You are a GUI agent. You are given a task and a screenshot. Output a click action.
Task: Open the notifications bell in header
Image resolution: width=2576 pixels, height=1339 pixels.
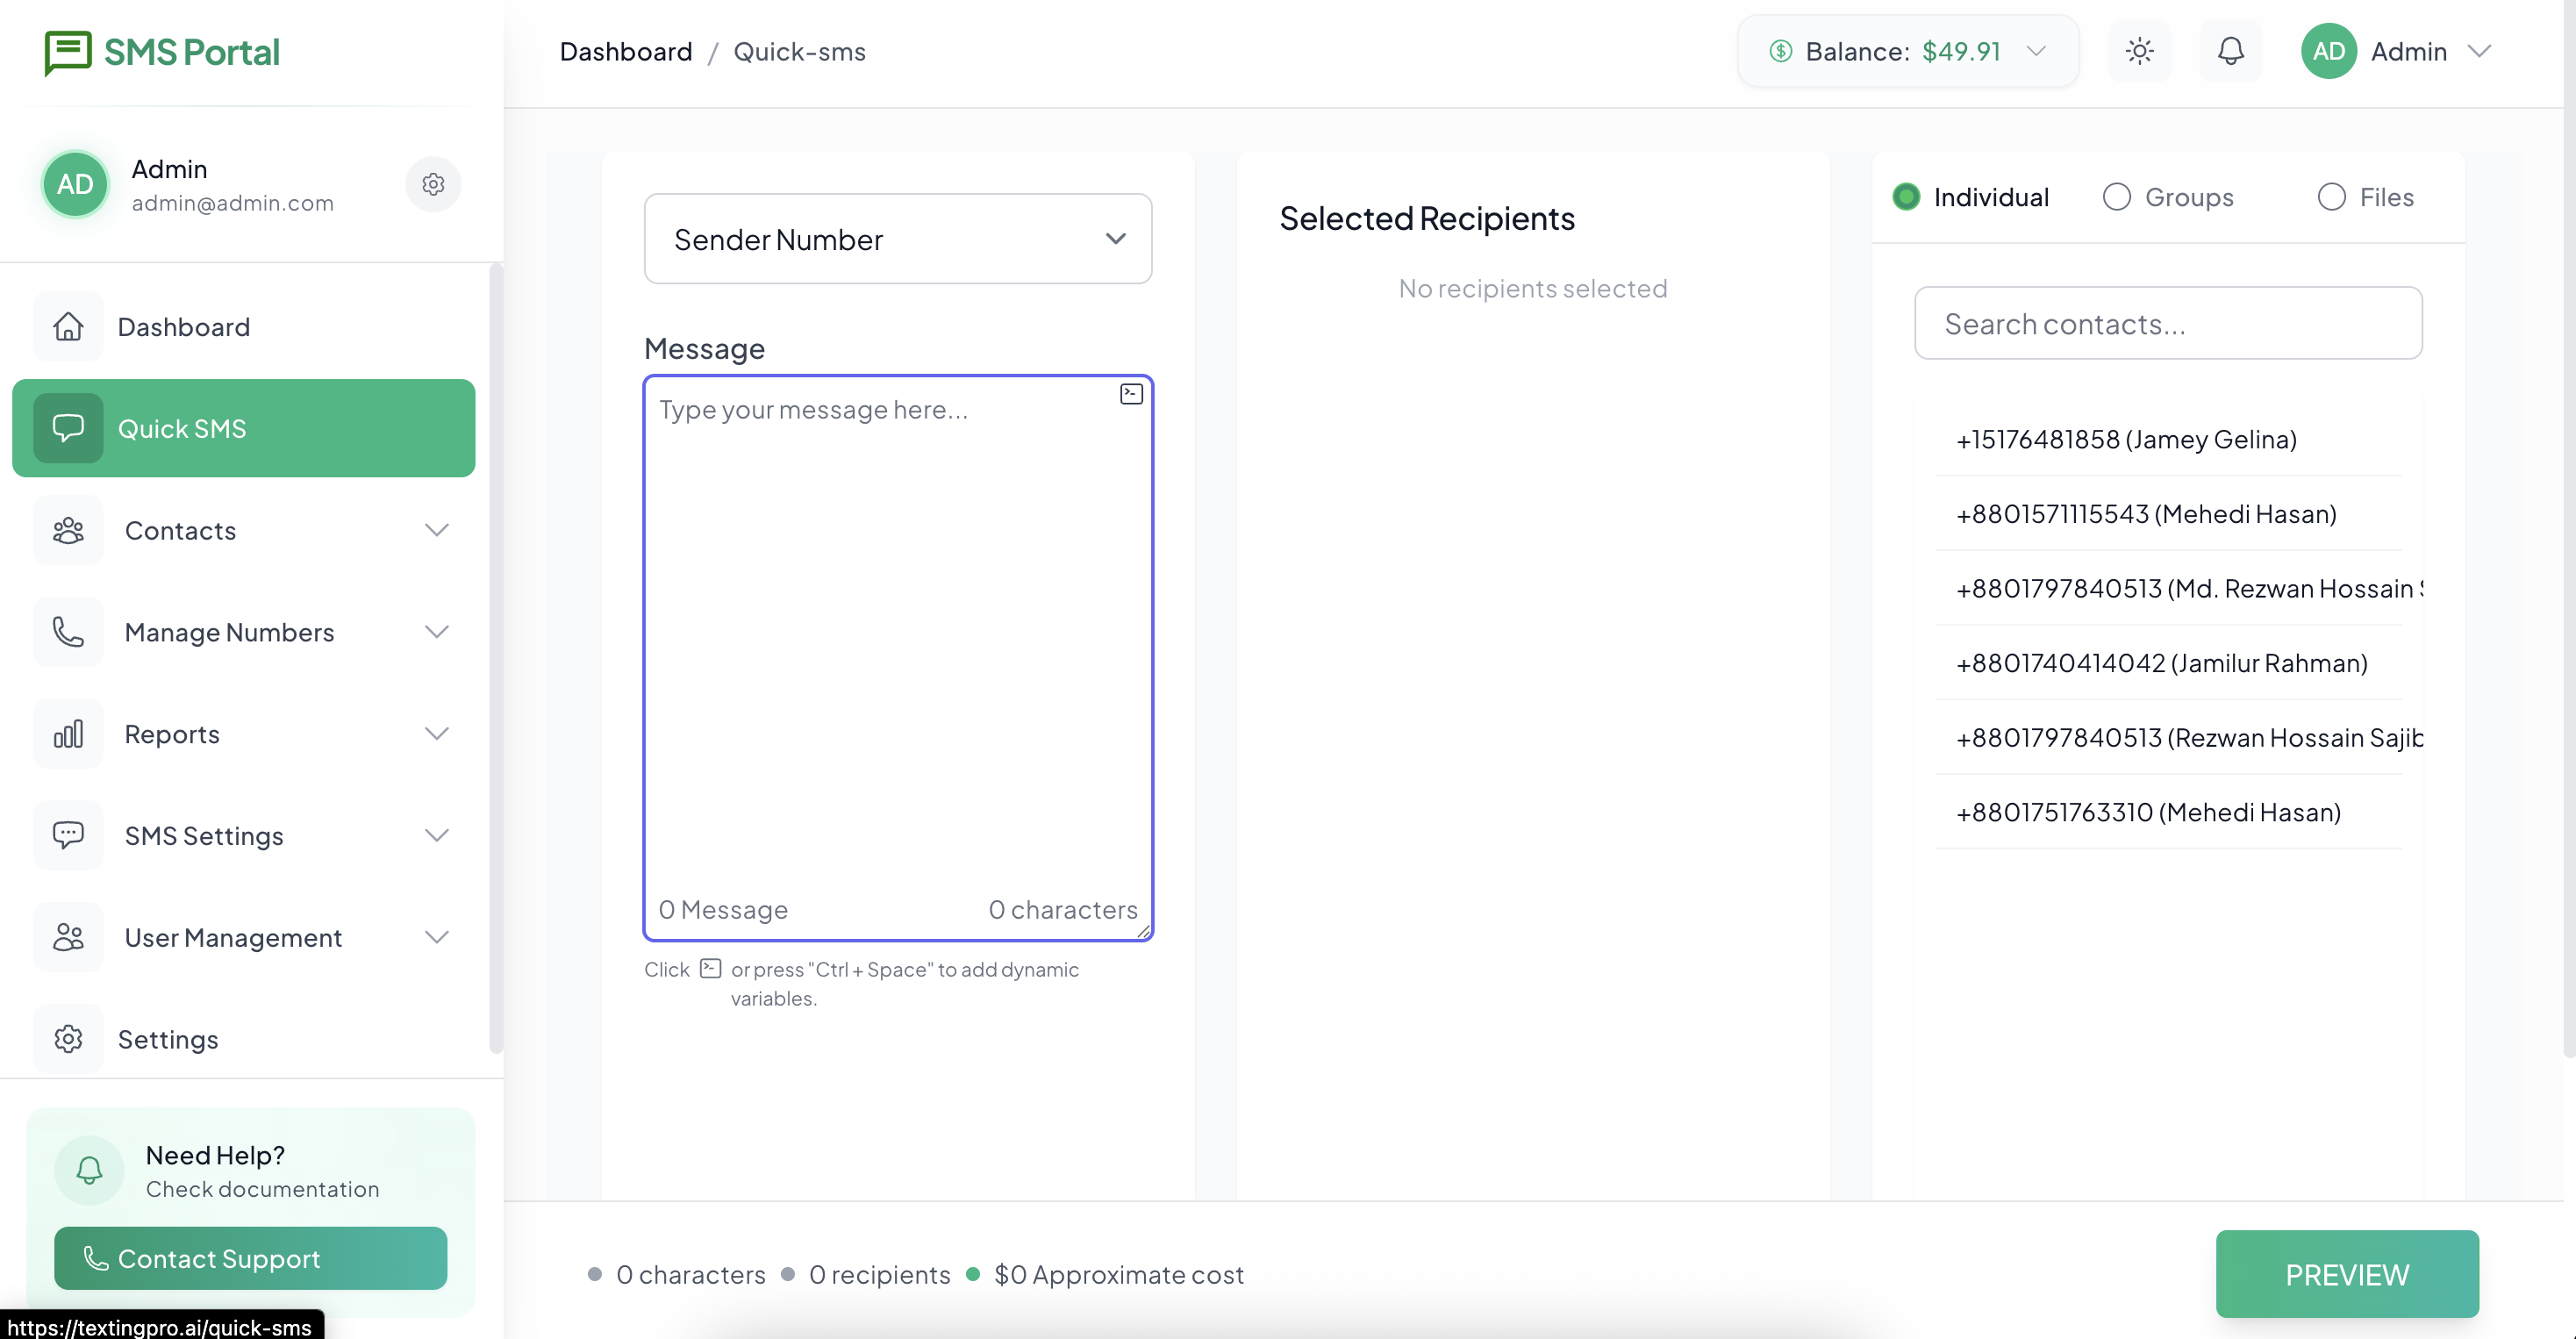[2230, 51]
